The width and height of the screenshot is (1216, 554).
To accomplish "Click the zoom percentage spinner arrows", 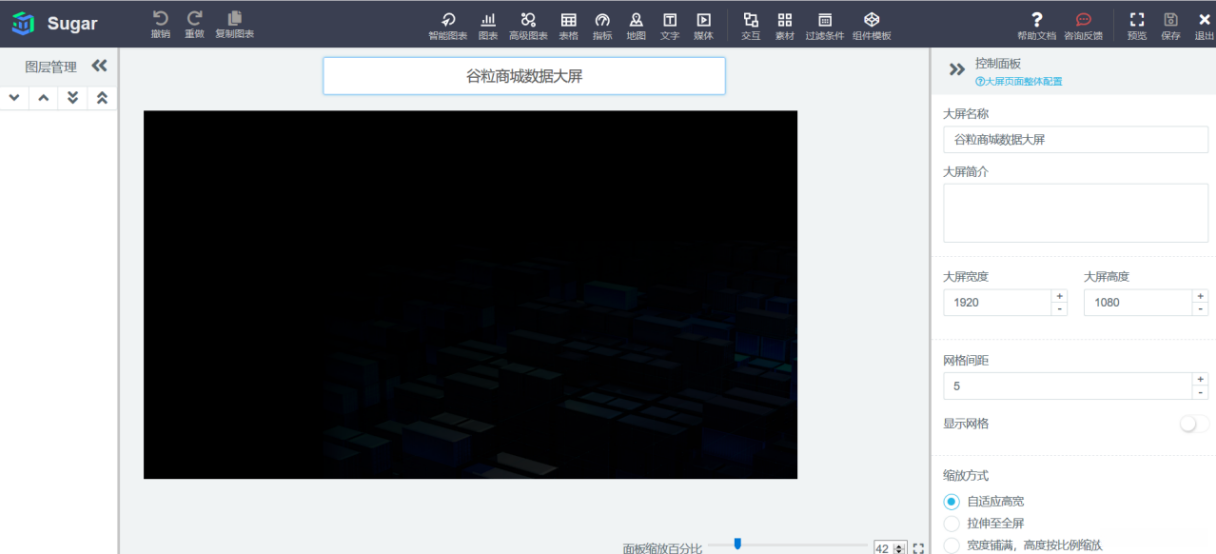I will [899, 548].
